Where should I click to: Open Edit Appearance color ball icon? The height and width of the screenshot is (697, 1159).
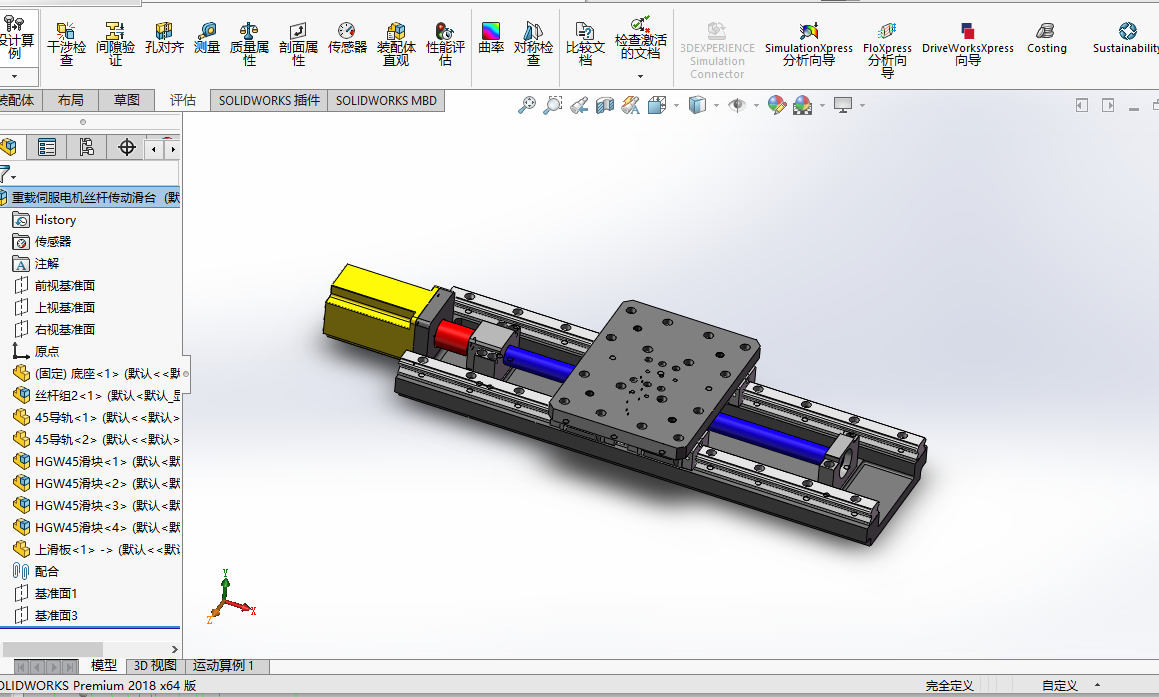776,105
